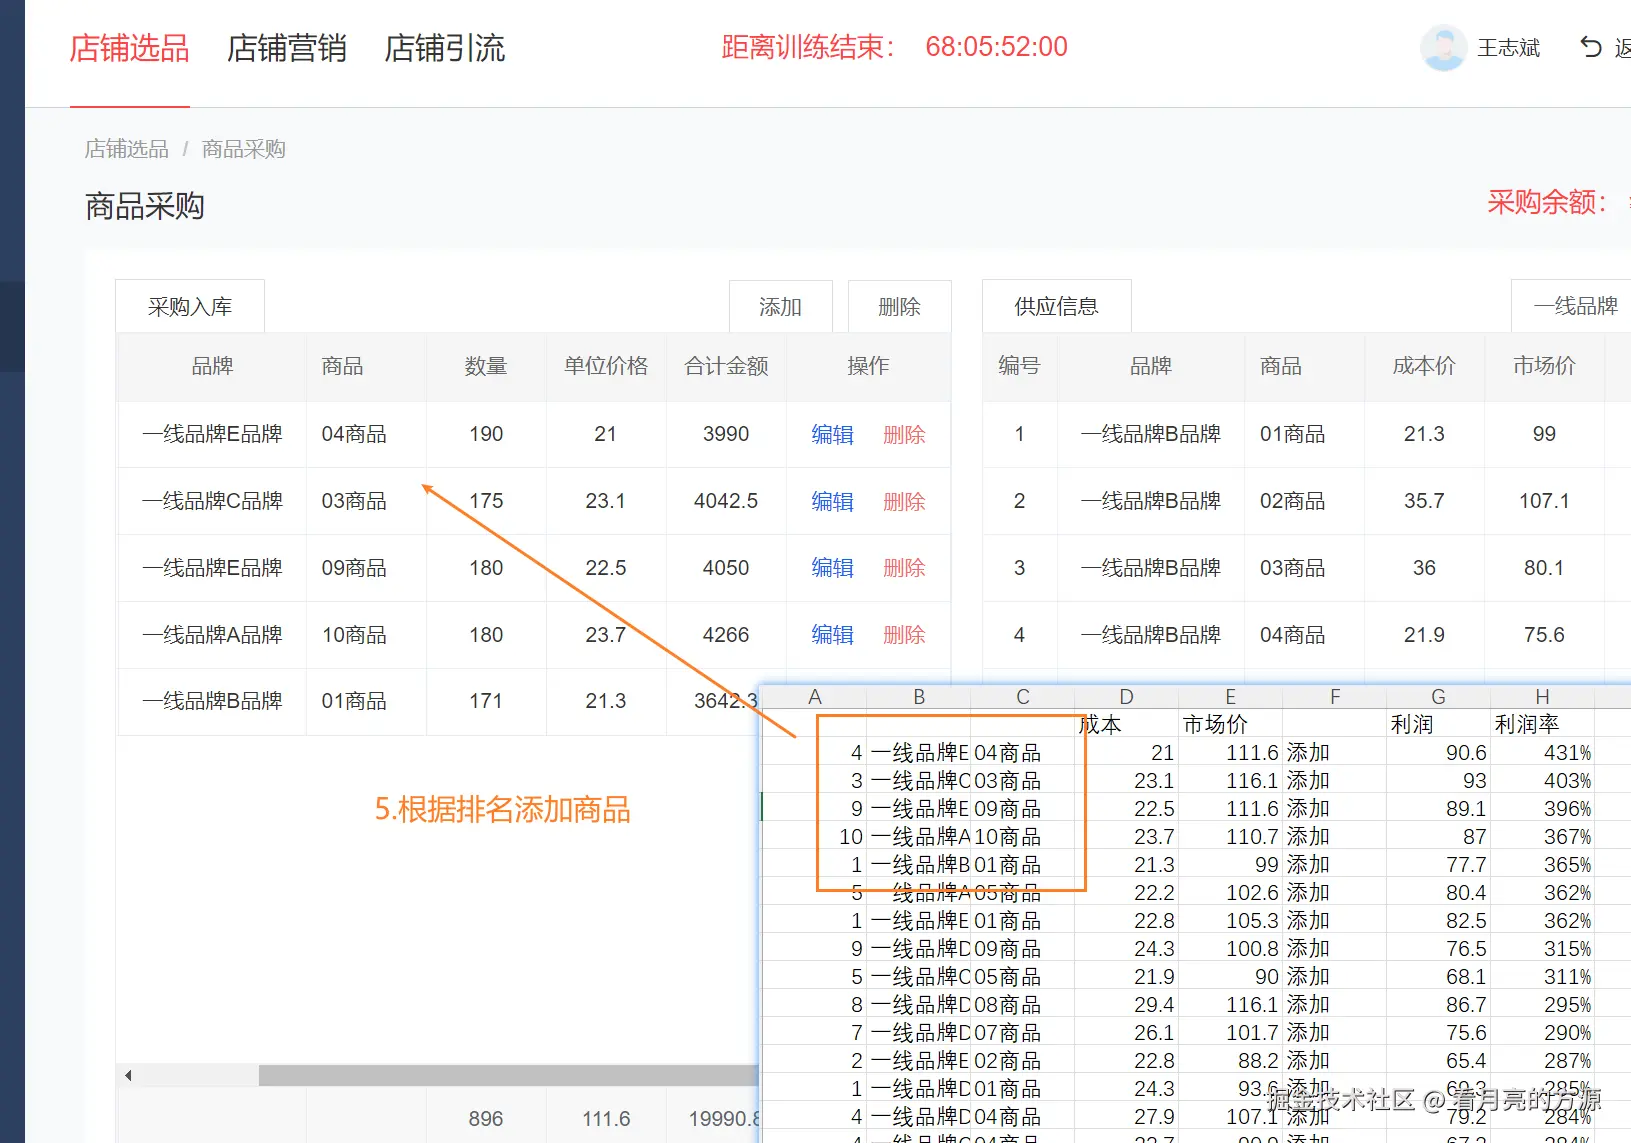Click unit price 22.5 in the 09商品 row

[x=606, y=568]
